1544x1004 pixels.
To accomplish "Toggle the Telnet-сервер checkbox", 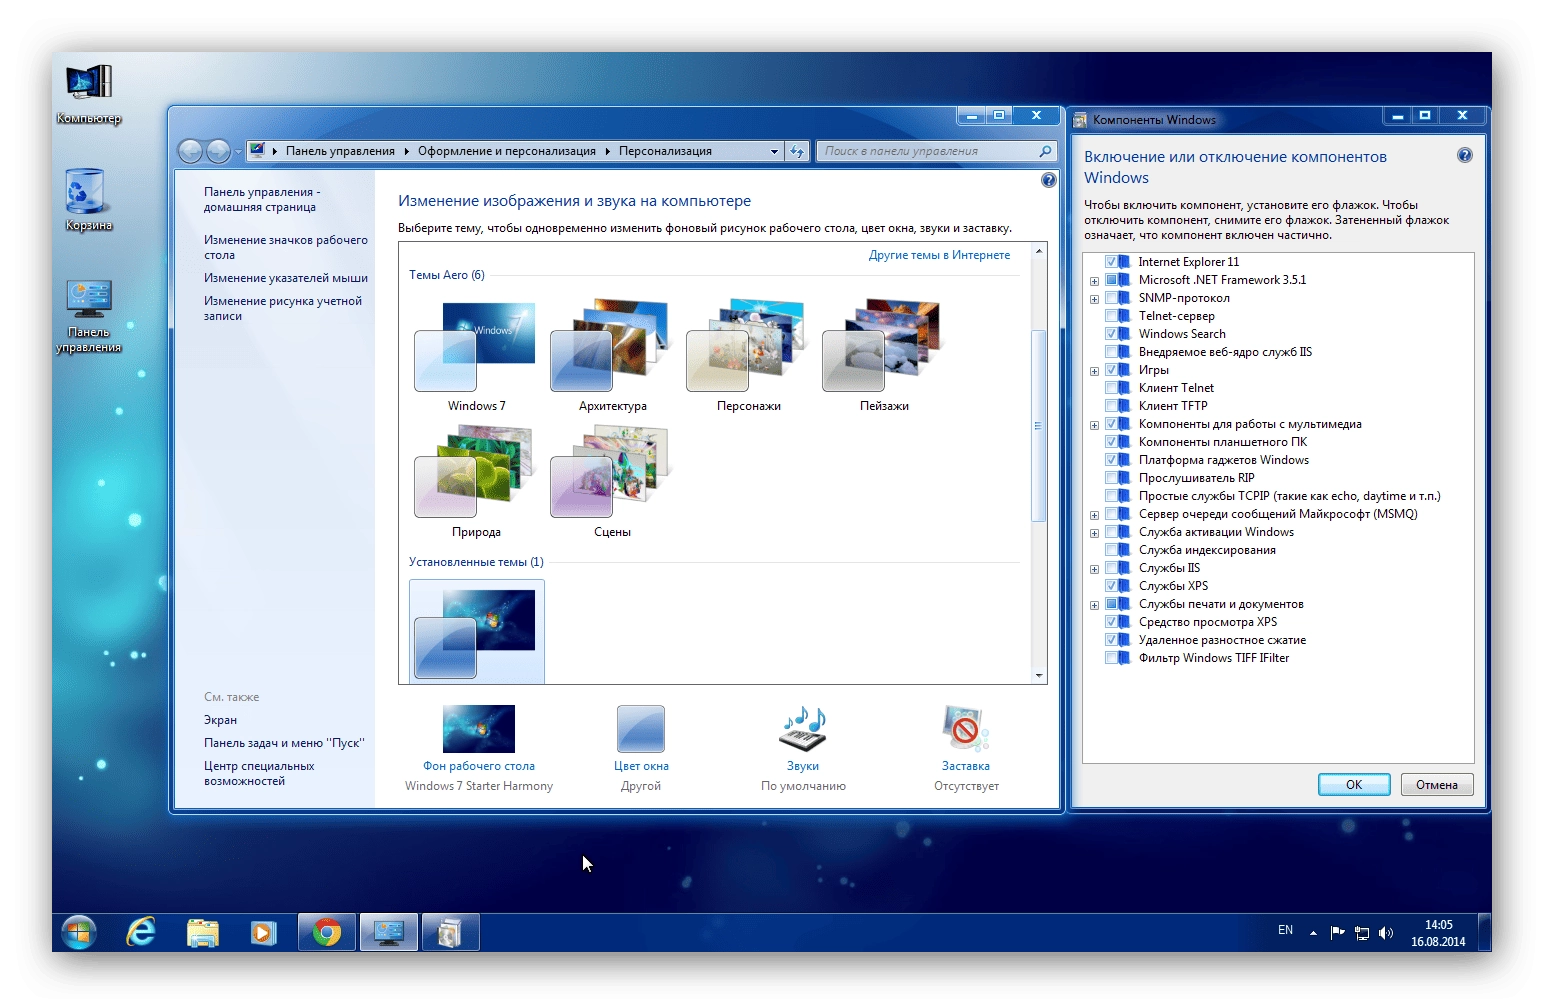I will click(1111, 316).
